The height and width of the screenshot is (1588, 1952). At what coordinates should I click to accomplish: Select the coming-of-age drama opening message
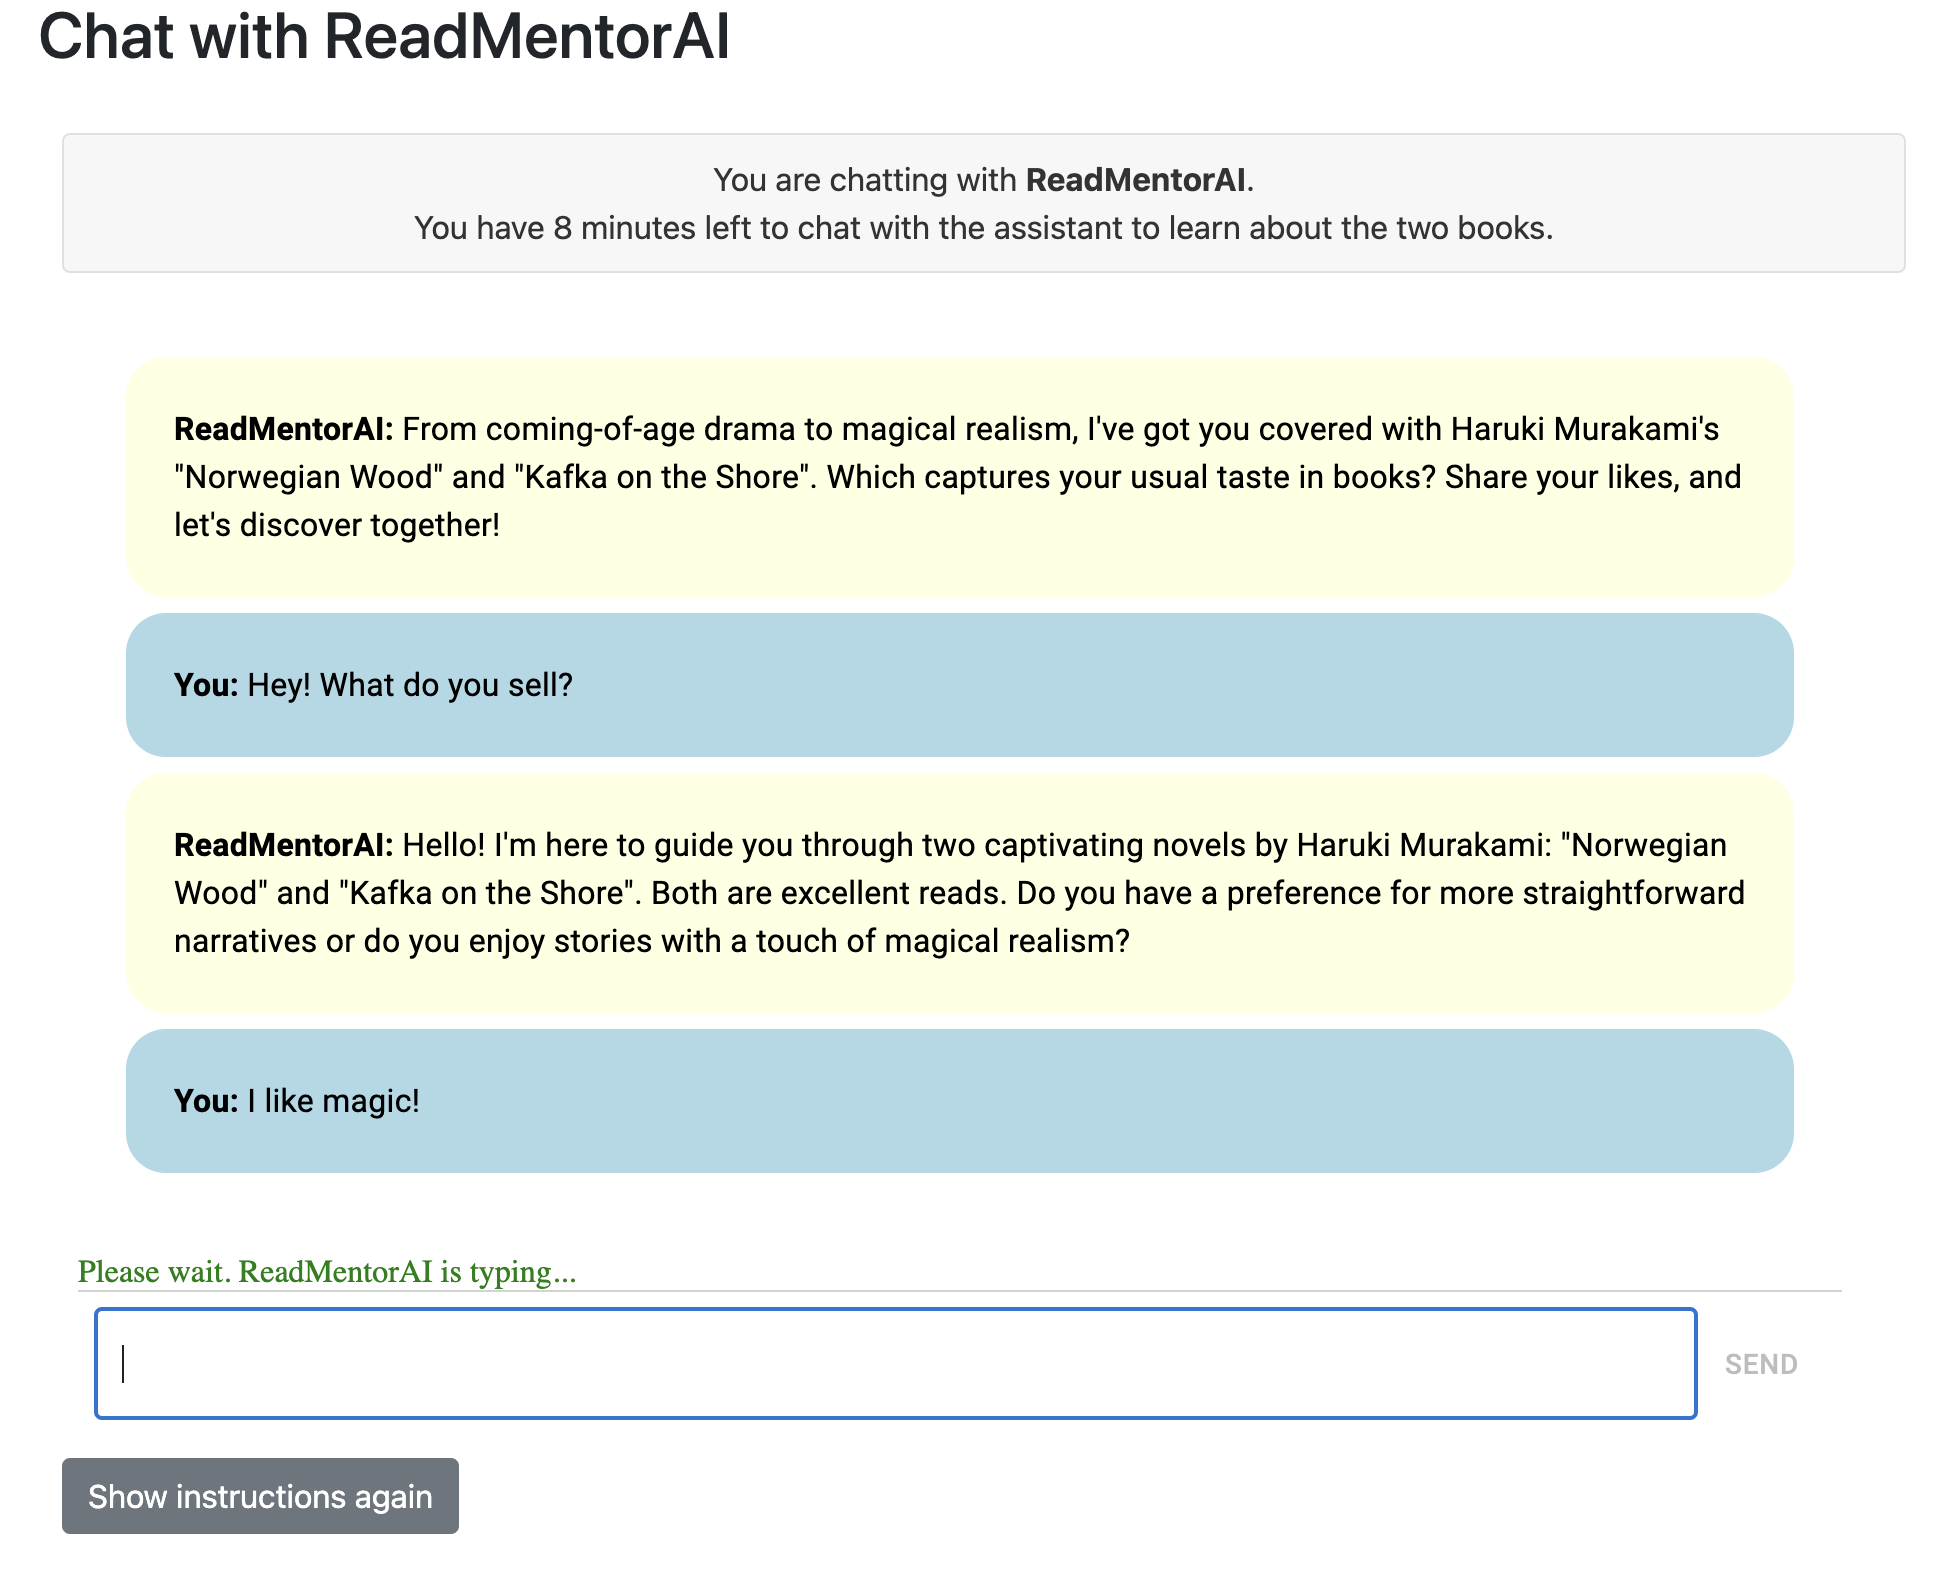tap(959, 477)
